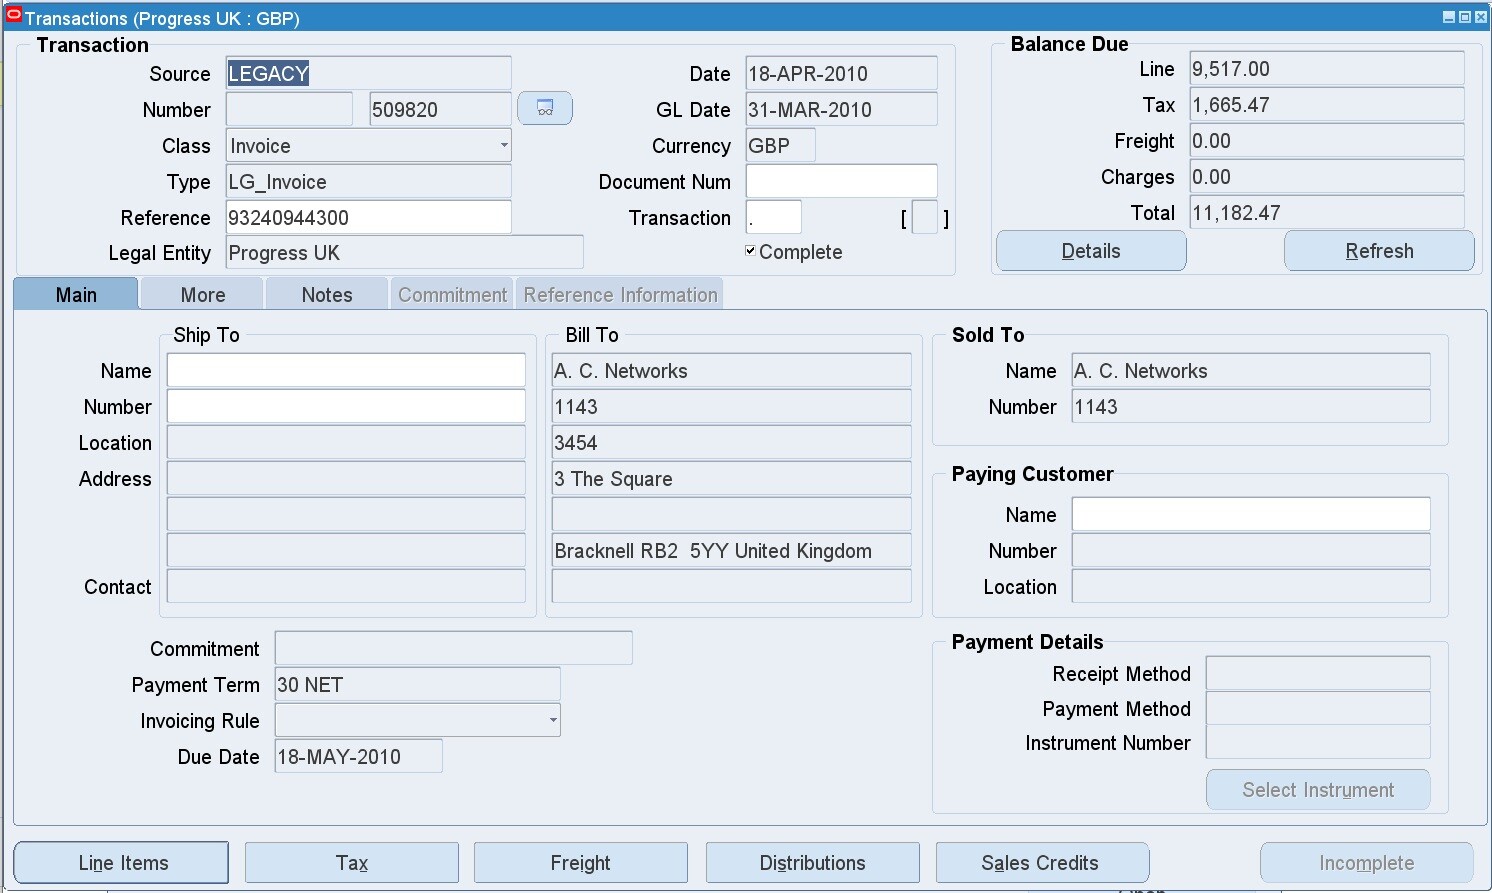Screen dimensions: 1492x893
Task: View Tax details via the Tax button
Action: coord(351,862)
